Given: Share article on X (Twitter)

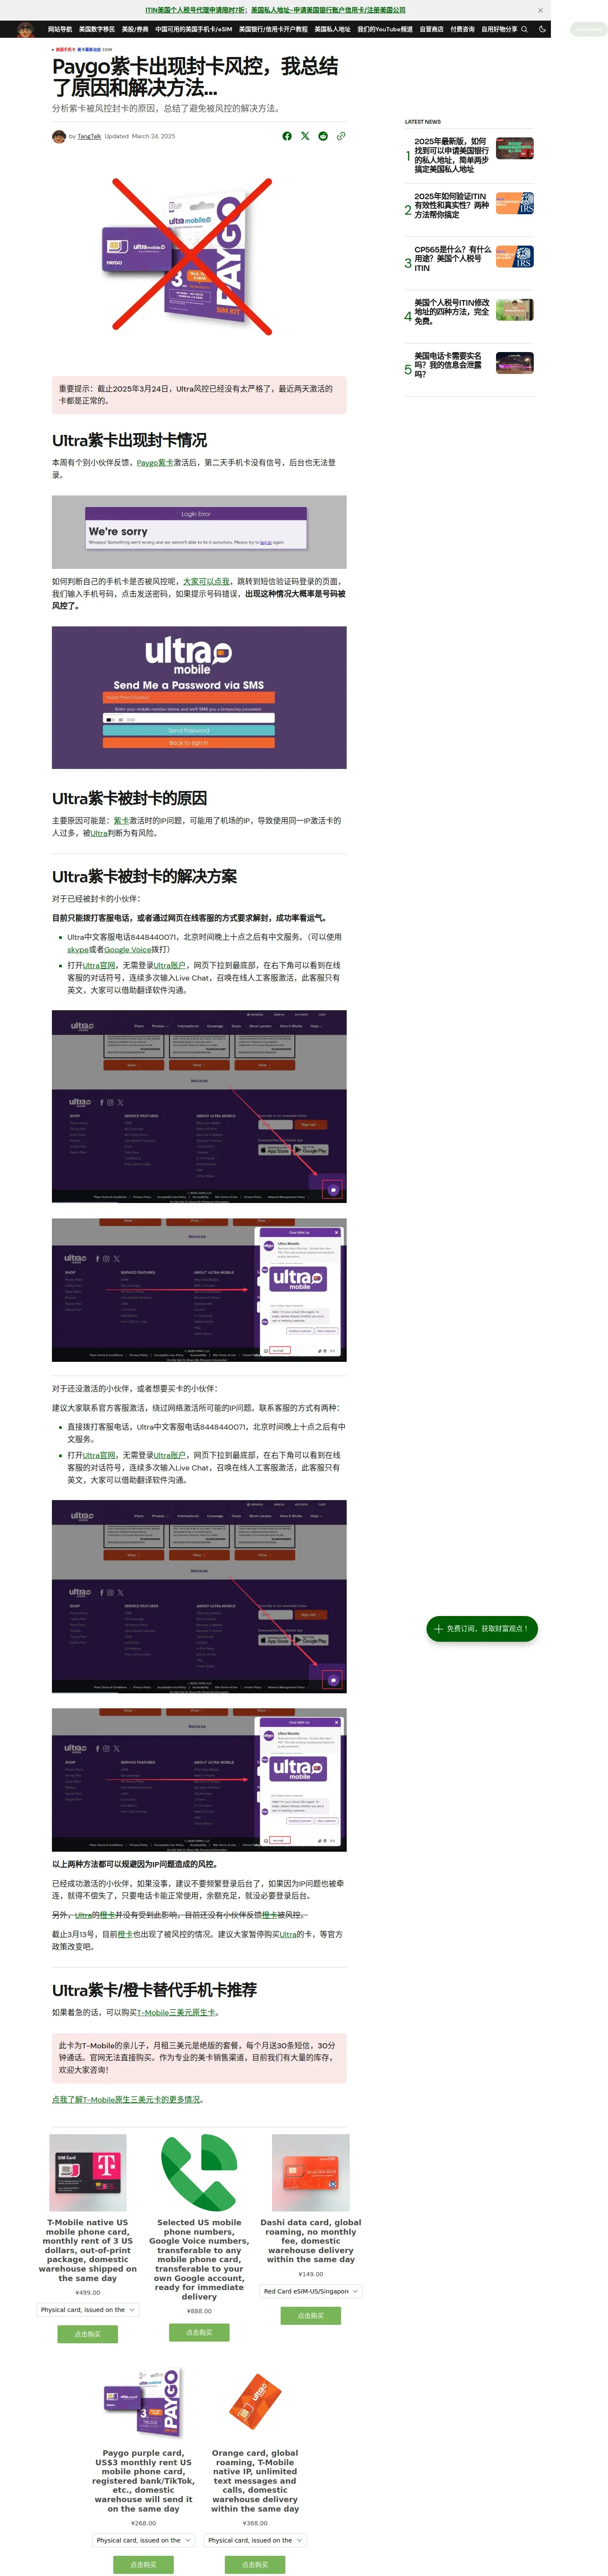Looking at the screenshot, I should pos(305,136).
